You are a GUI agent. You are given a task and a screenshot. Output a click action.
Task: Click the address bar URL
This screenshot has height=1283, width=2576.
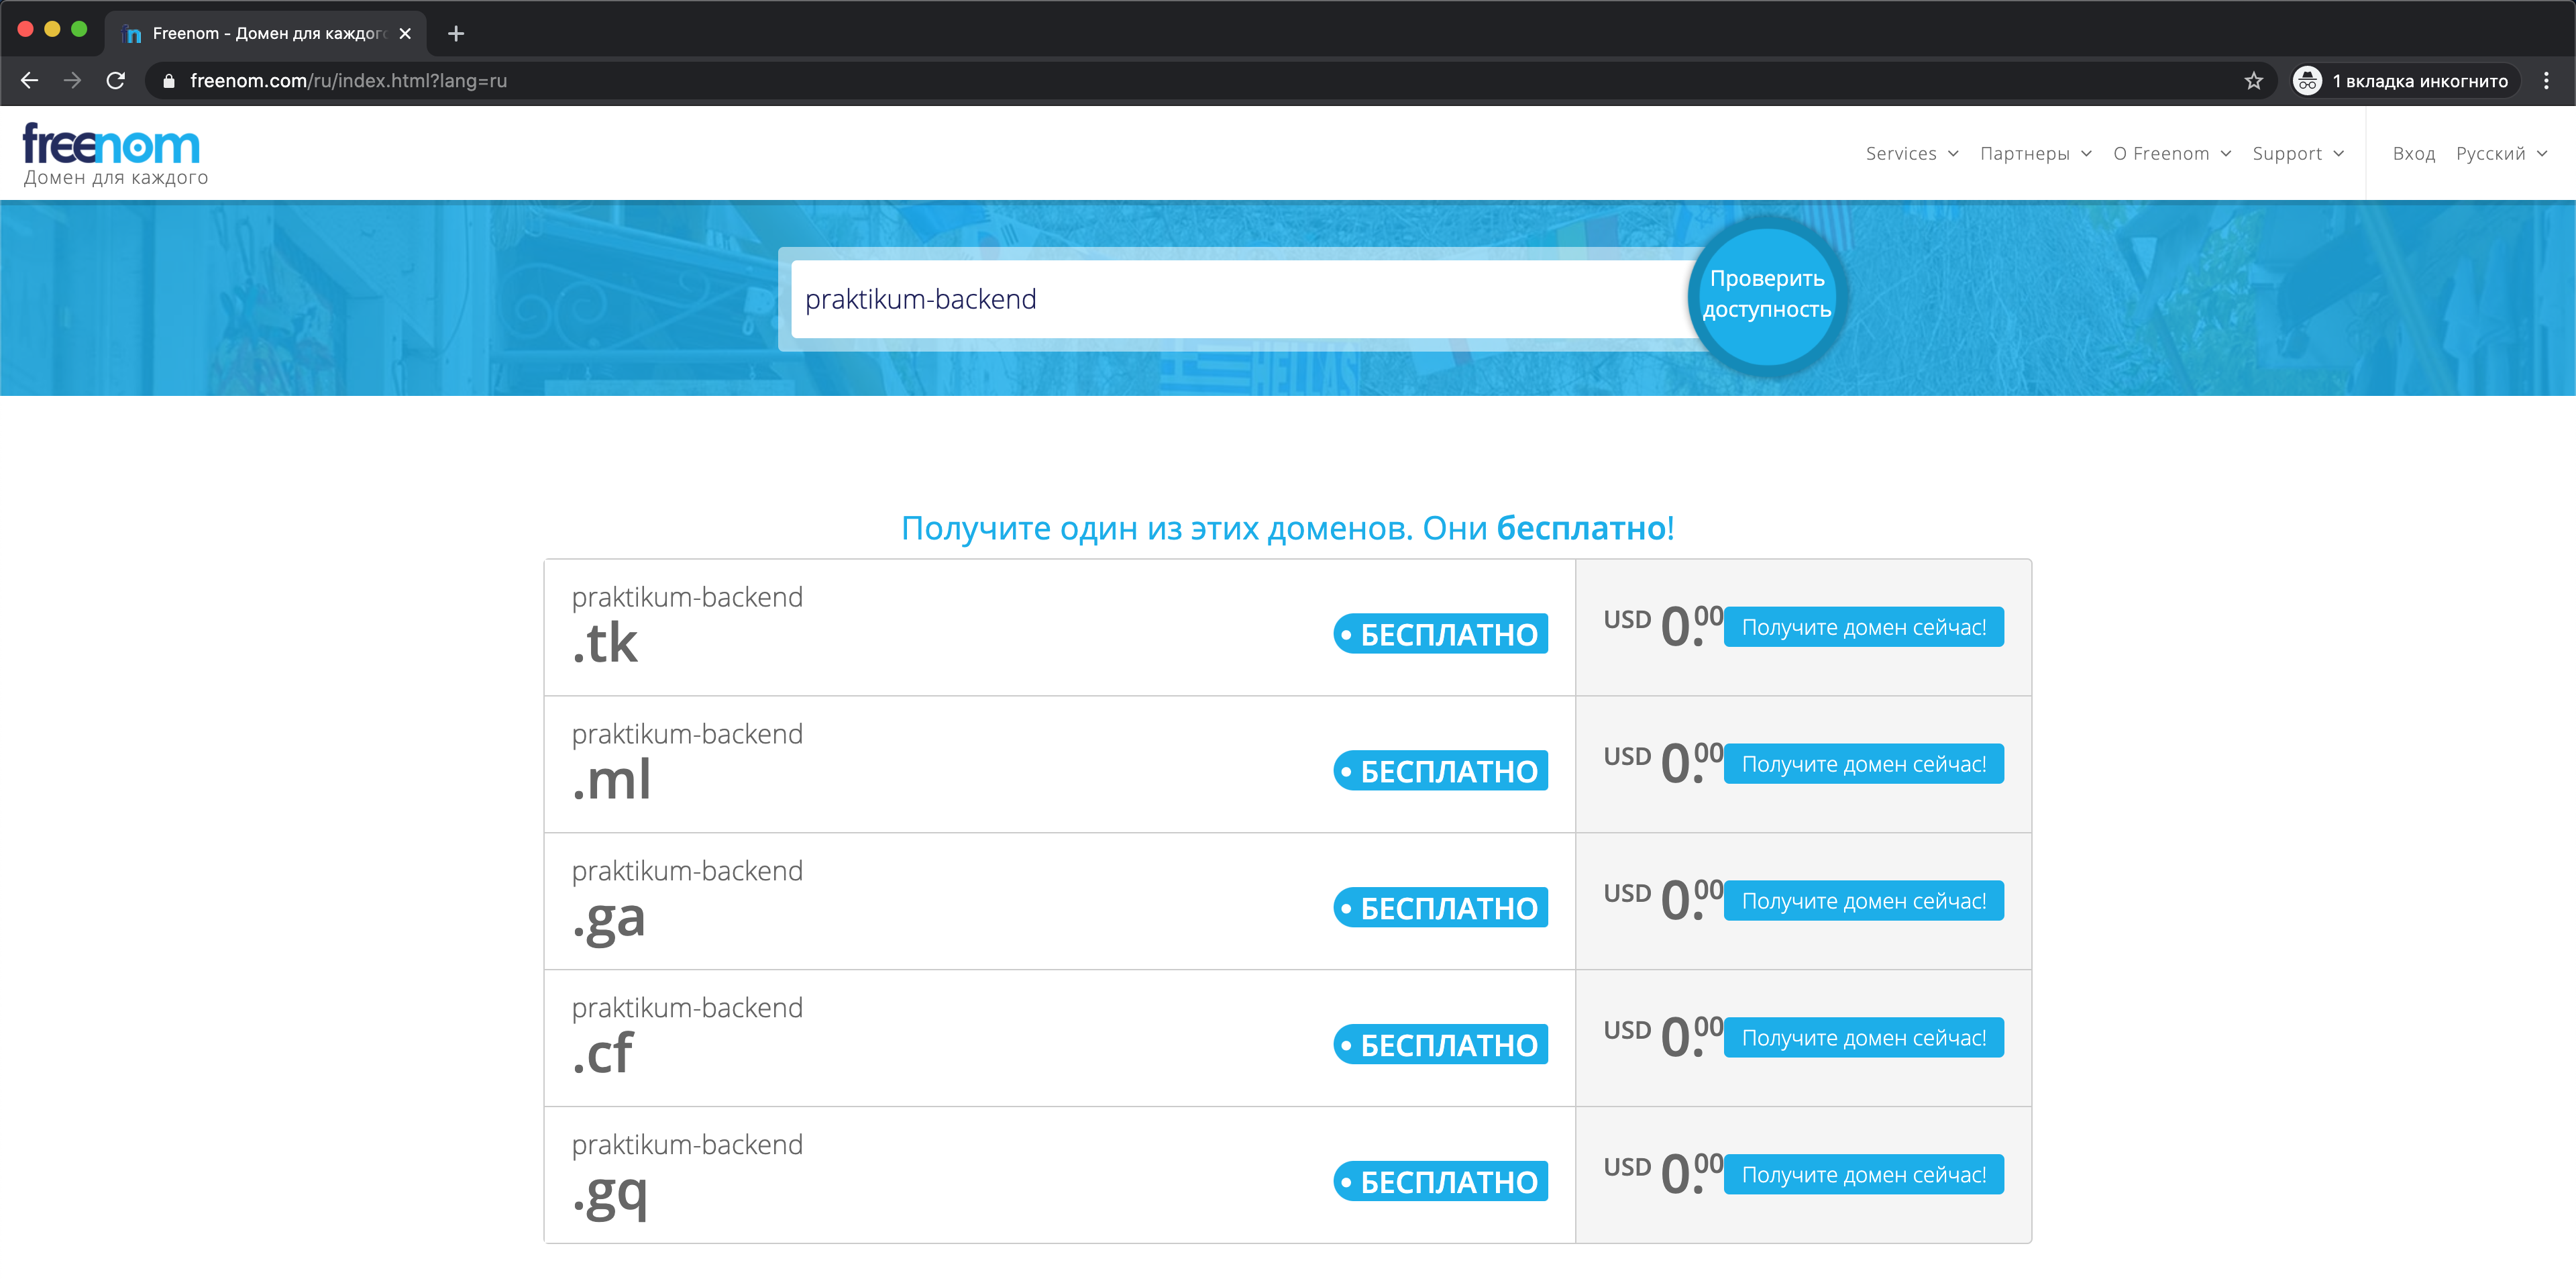pos(348,81)
